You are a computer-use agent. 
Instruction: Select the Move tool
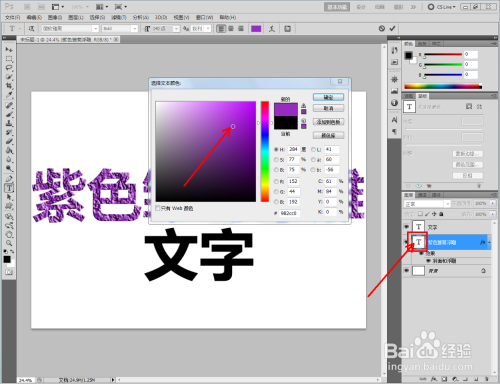[9, 50]
